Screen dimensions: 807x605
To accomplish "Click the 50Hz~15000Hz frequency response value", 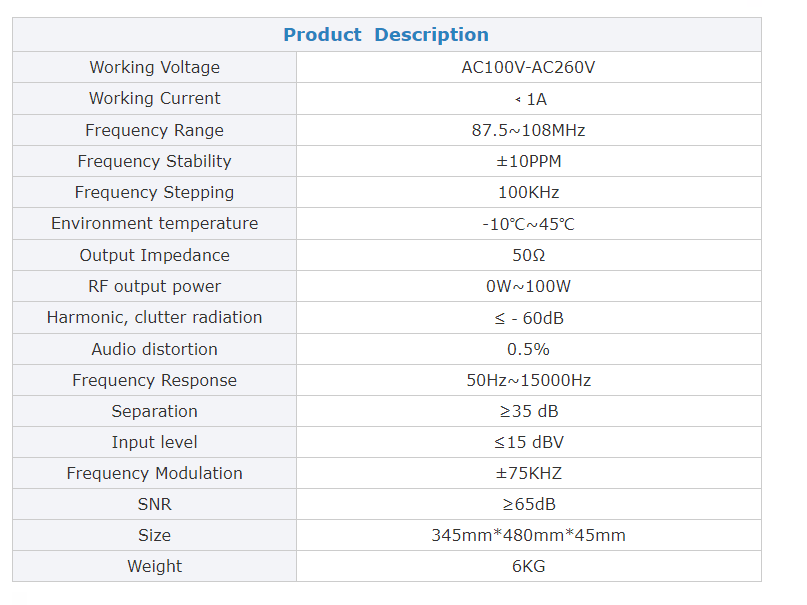I will click(528, 380).
